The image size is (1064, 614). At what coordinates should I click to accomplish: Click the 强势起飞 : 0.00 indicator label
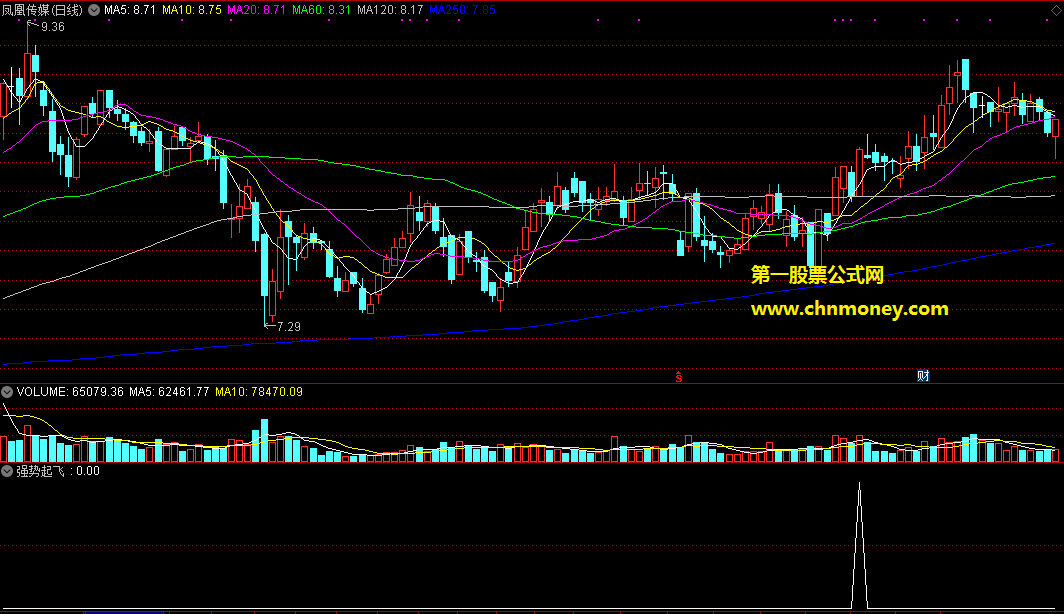pos(58,471)
